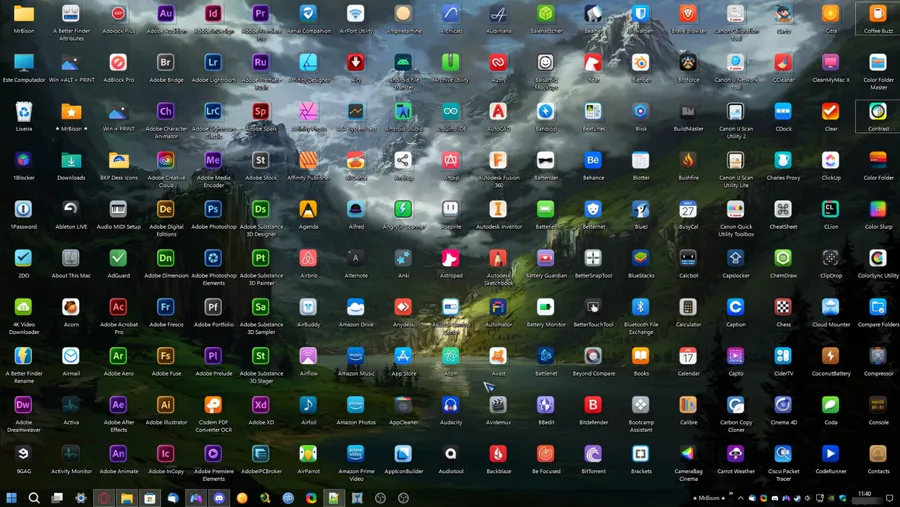Screen dimensions: 900x507
Task: Select the Blender icon
Action: [641, 63]
